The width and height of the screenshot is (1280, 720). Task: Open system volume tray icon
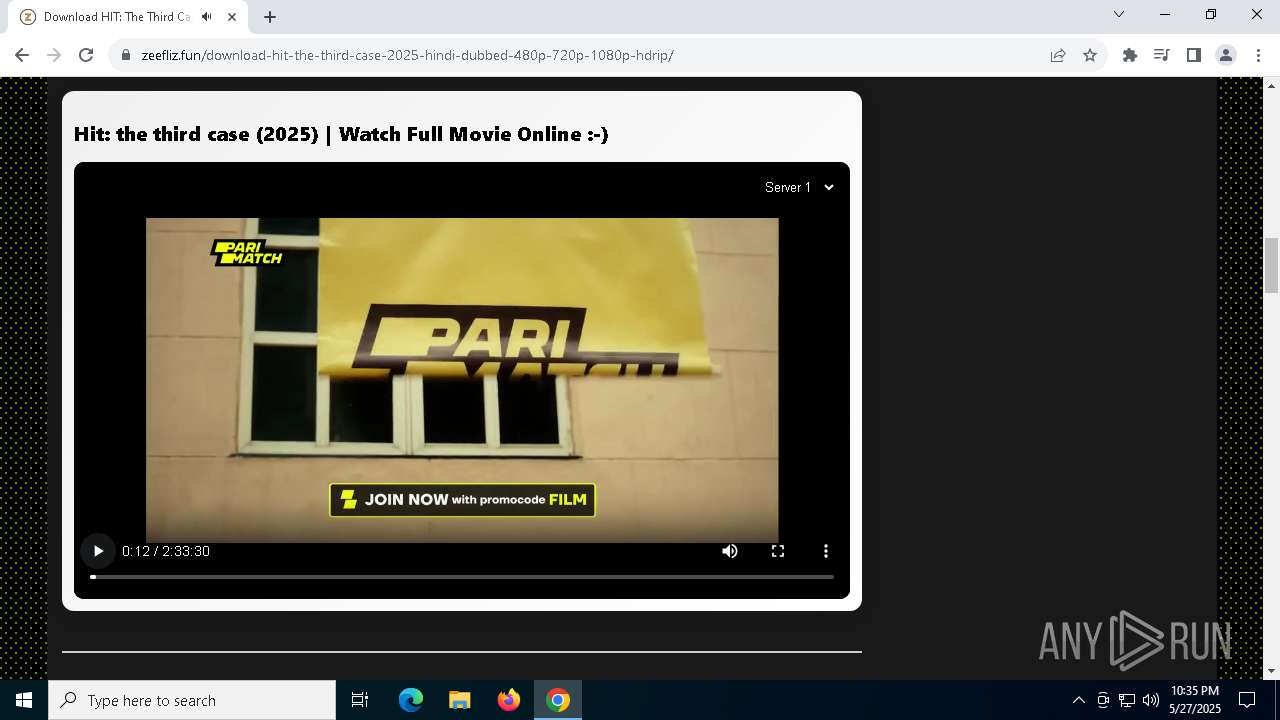pyautogui.click(x=1151, y=700)
